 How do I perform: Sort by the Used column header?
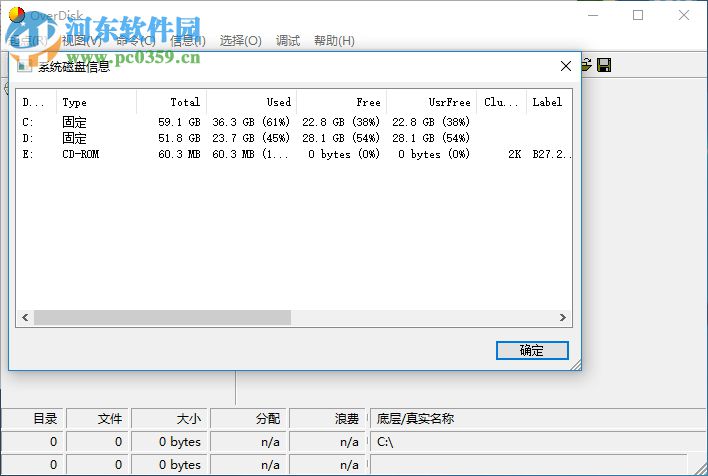point(252,102)
